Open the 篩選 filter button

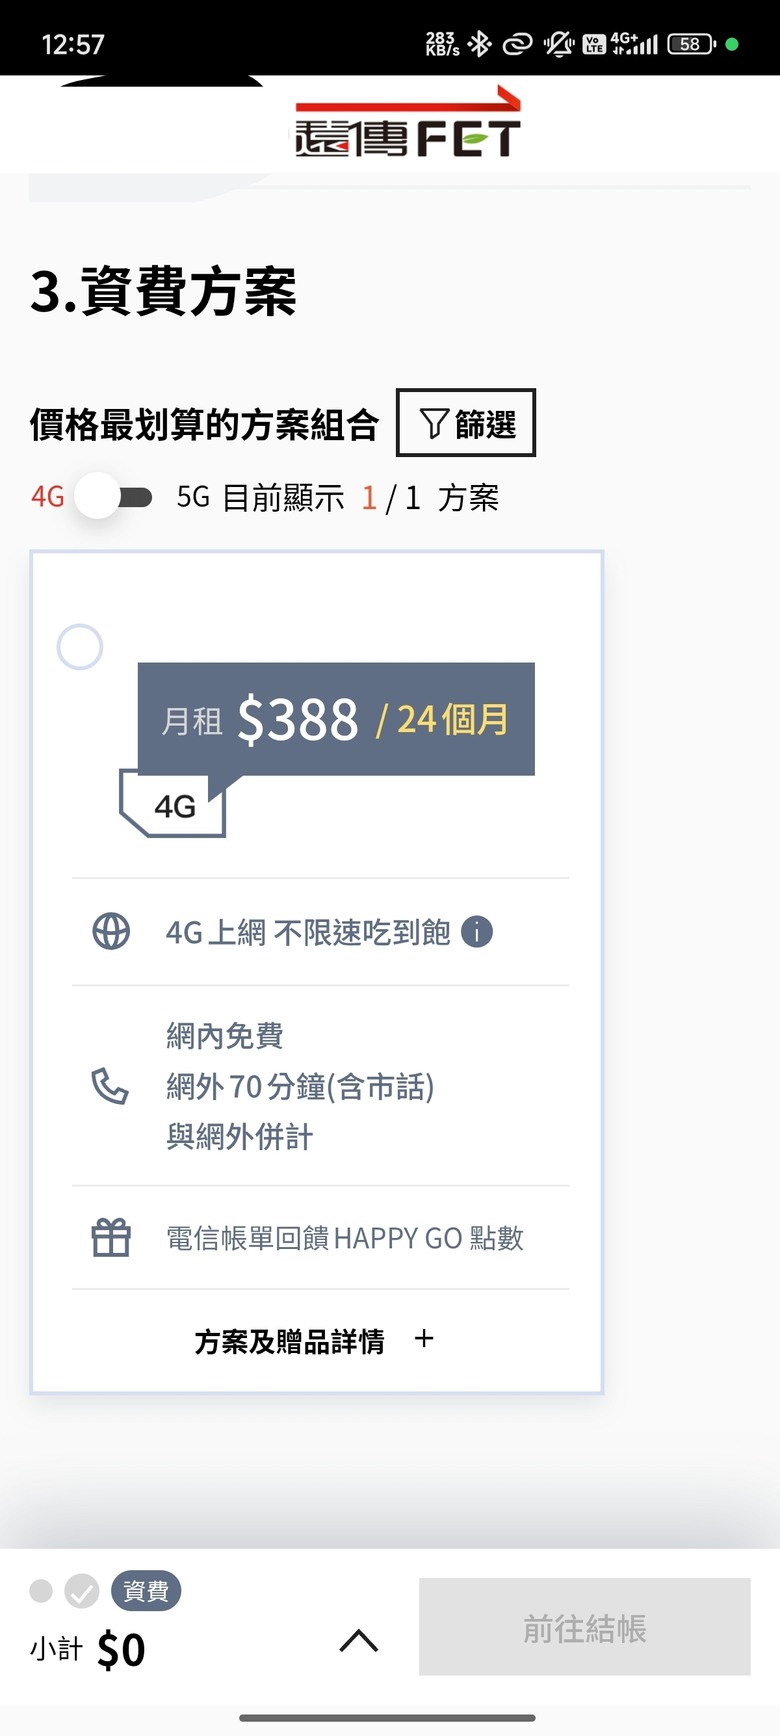coord(466,423)
